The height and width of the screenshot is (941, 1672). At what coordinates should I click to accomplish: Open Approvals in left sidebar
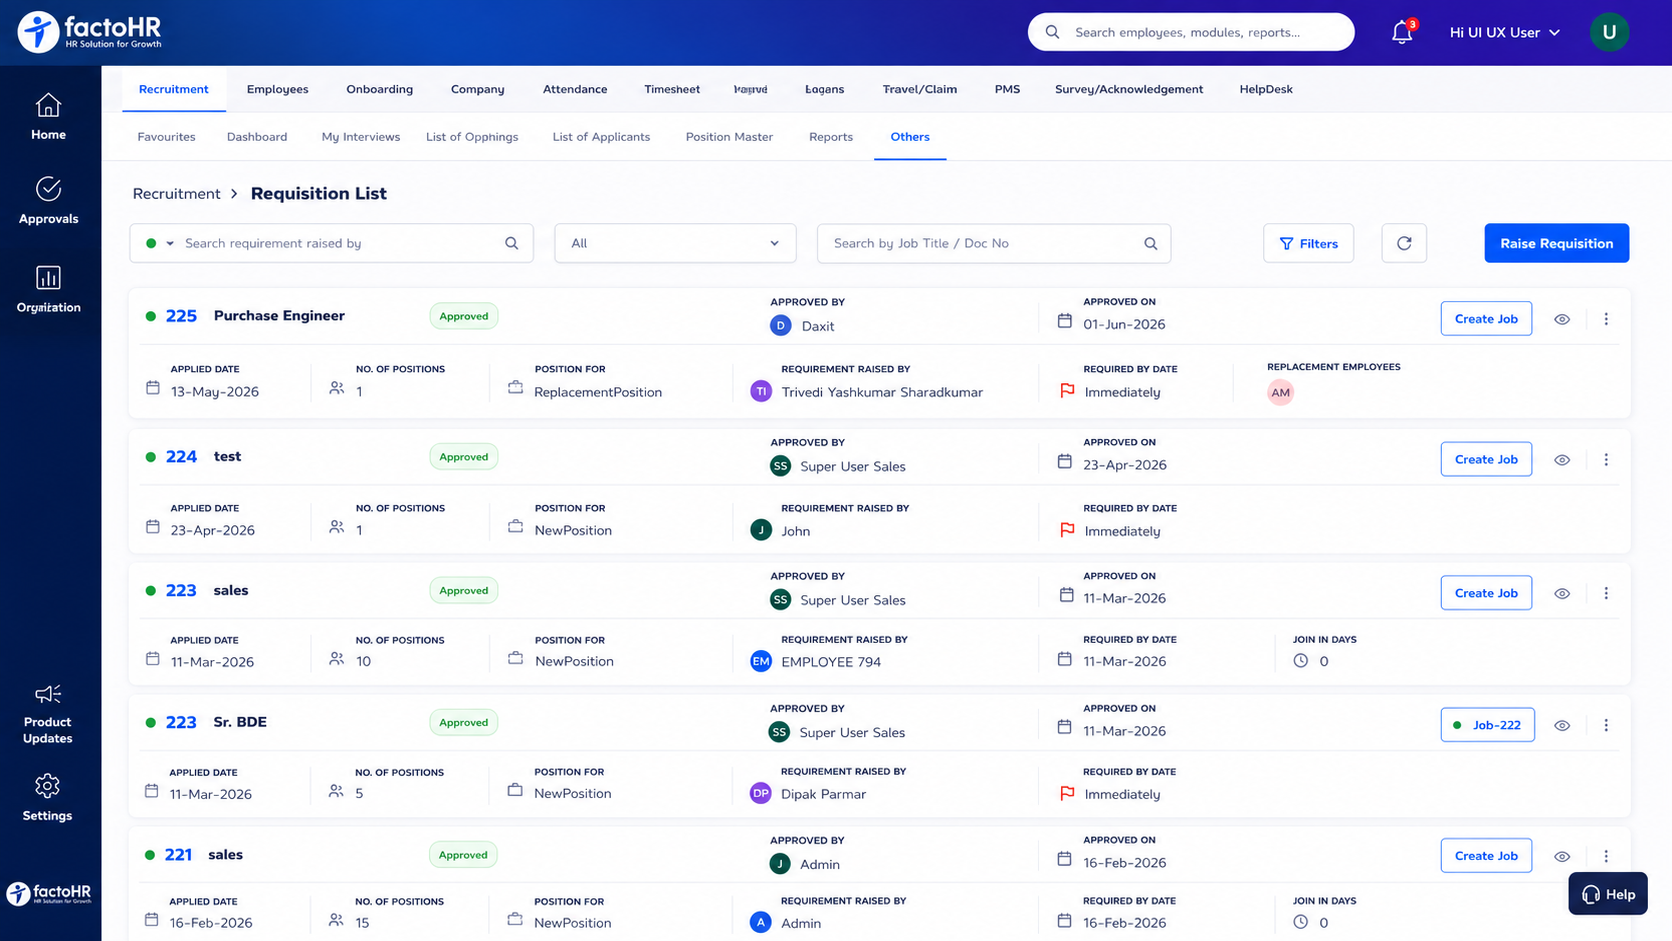point(48,200)
